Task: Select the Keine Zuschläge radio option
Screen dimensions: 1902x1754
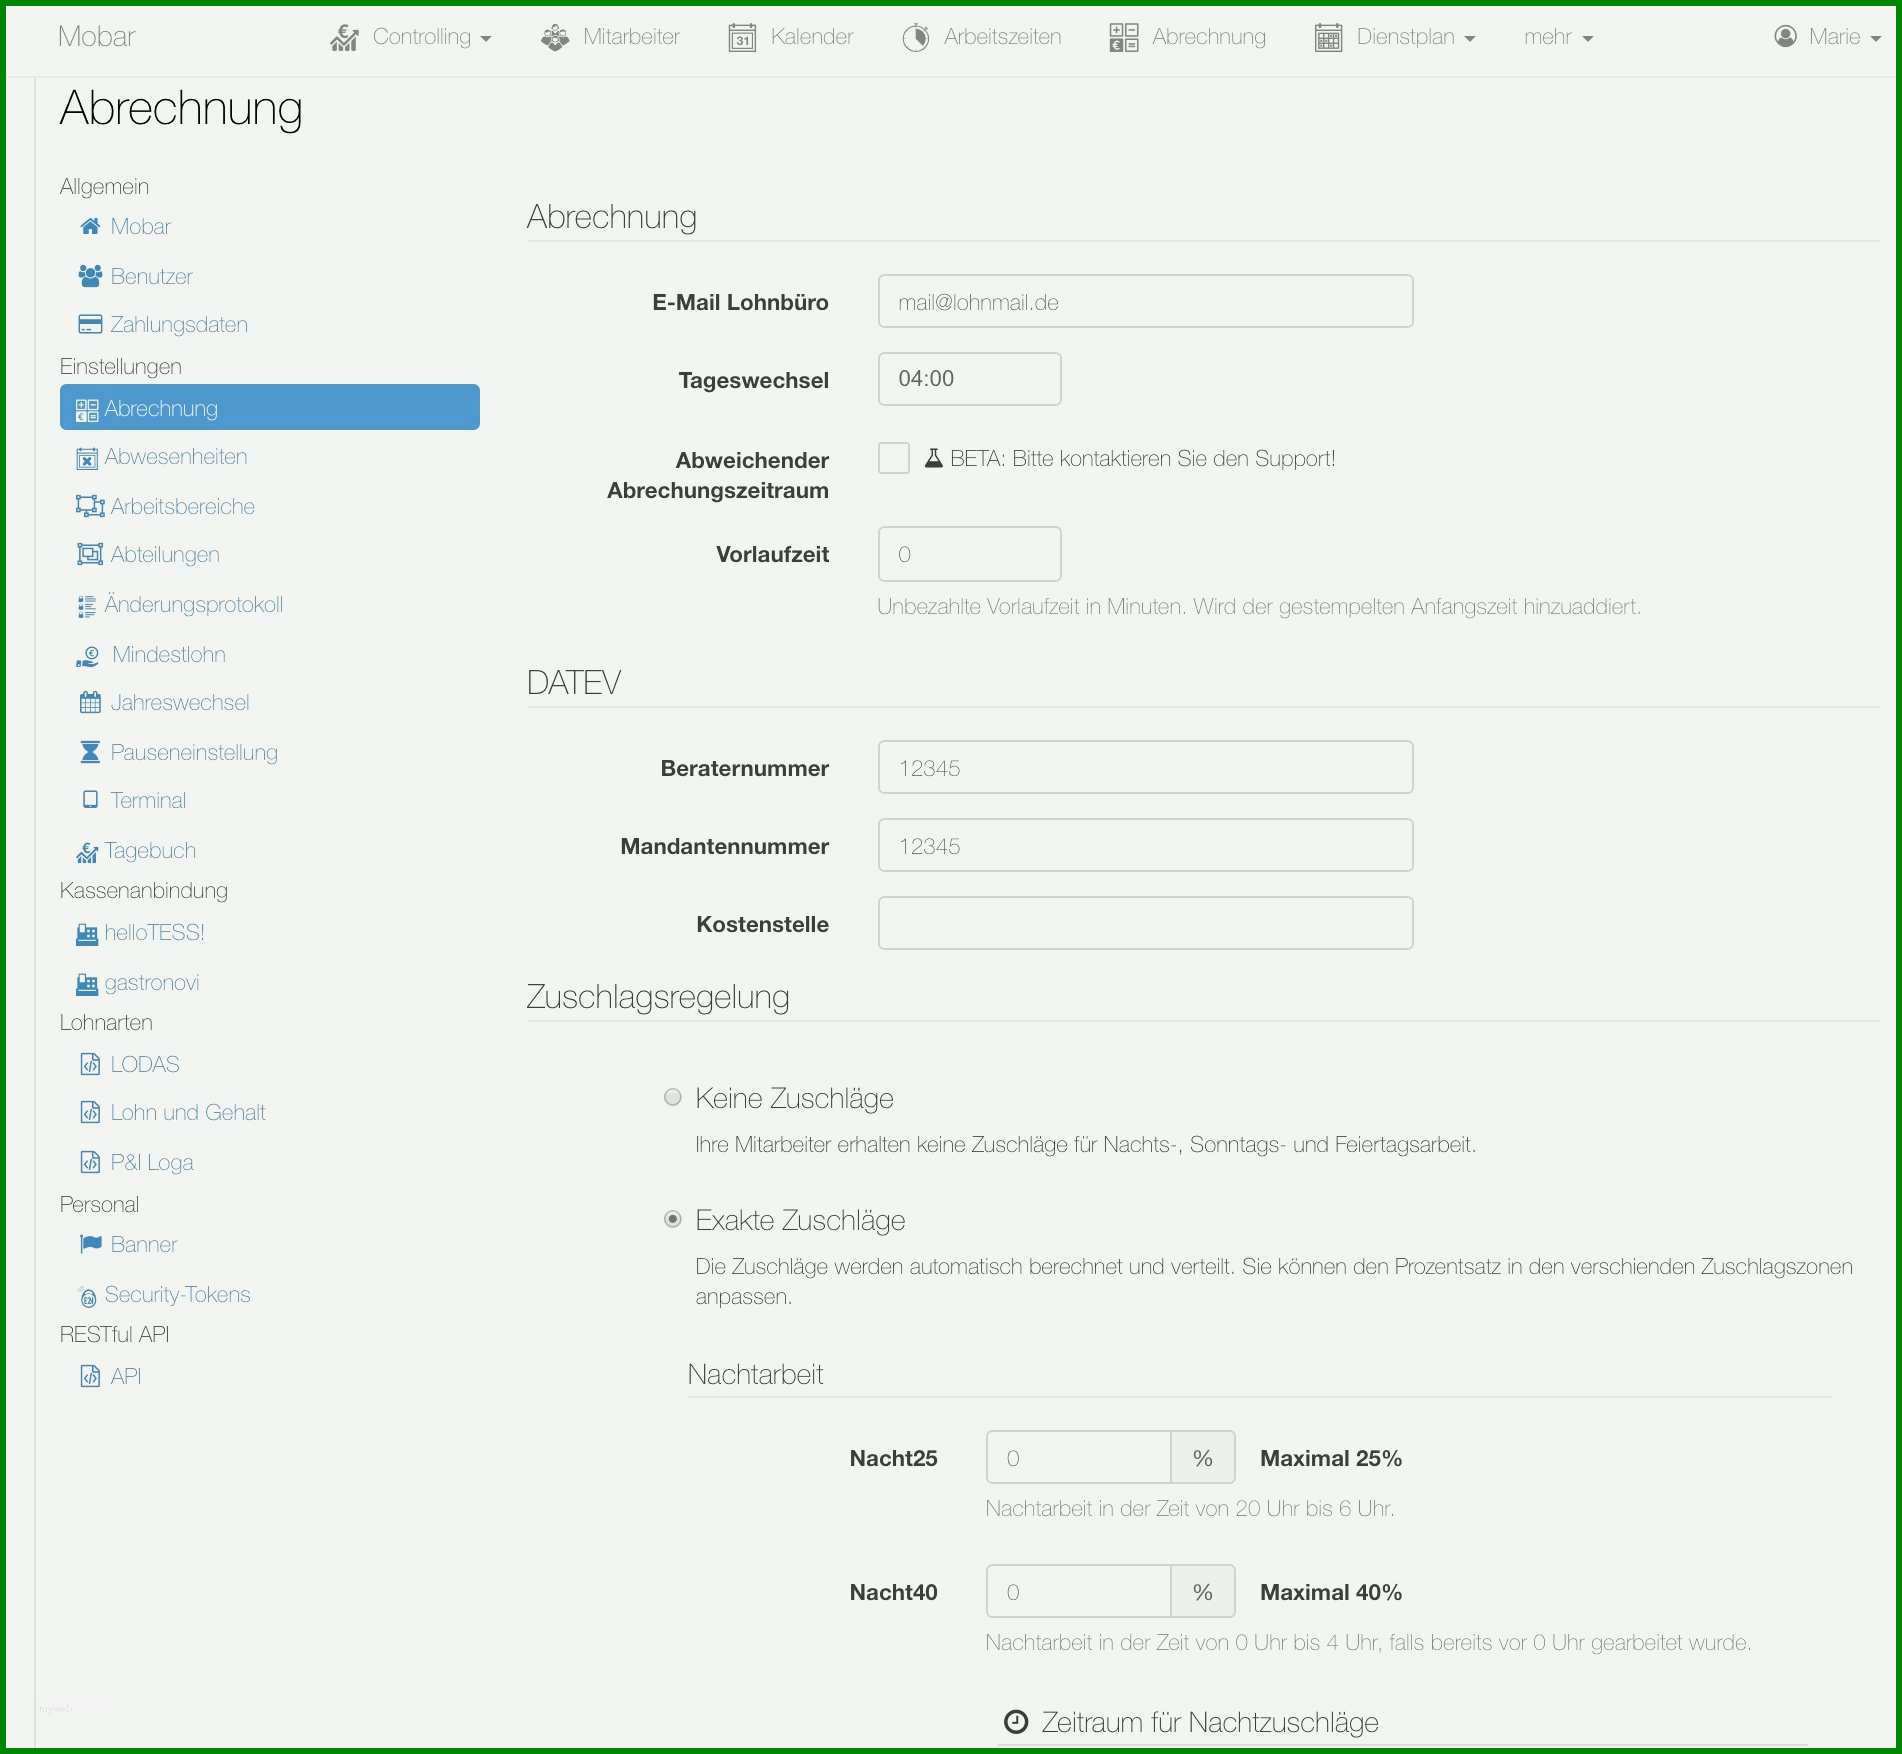Action: tap(673, 1097)
